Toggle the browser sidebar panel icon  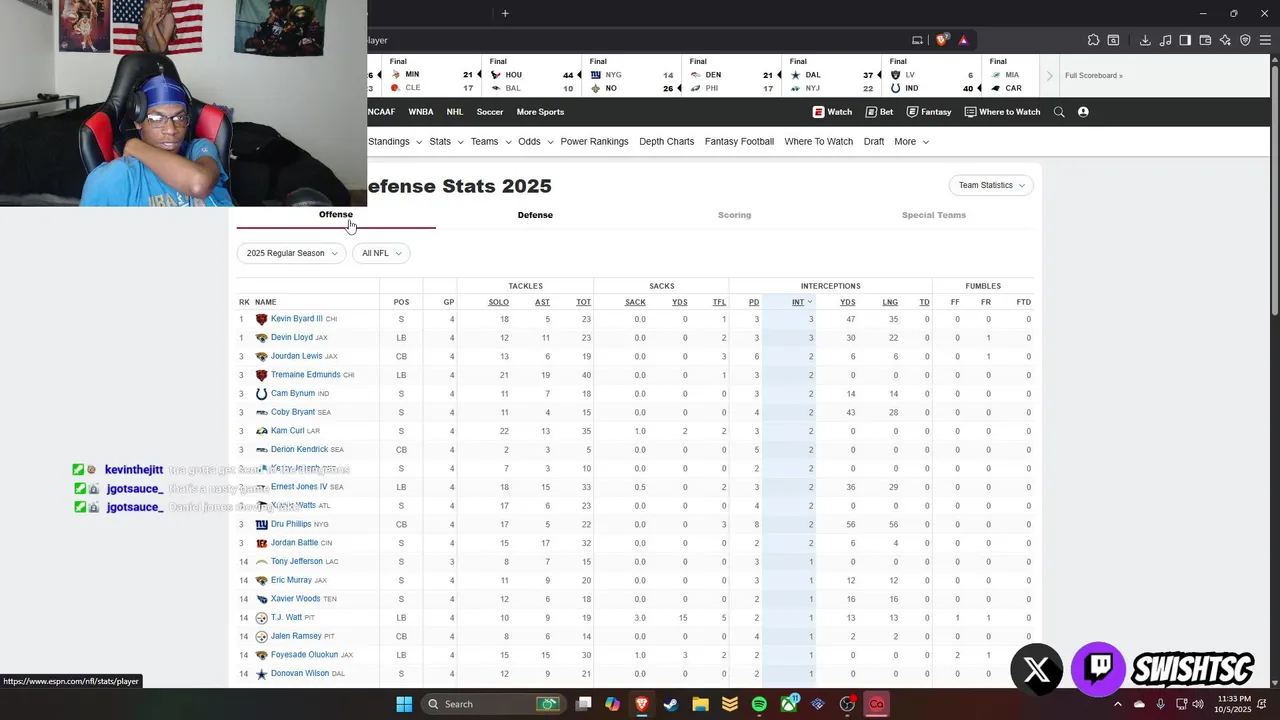(x=1185, y=40)
